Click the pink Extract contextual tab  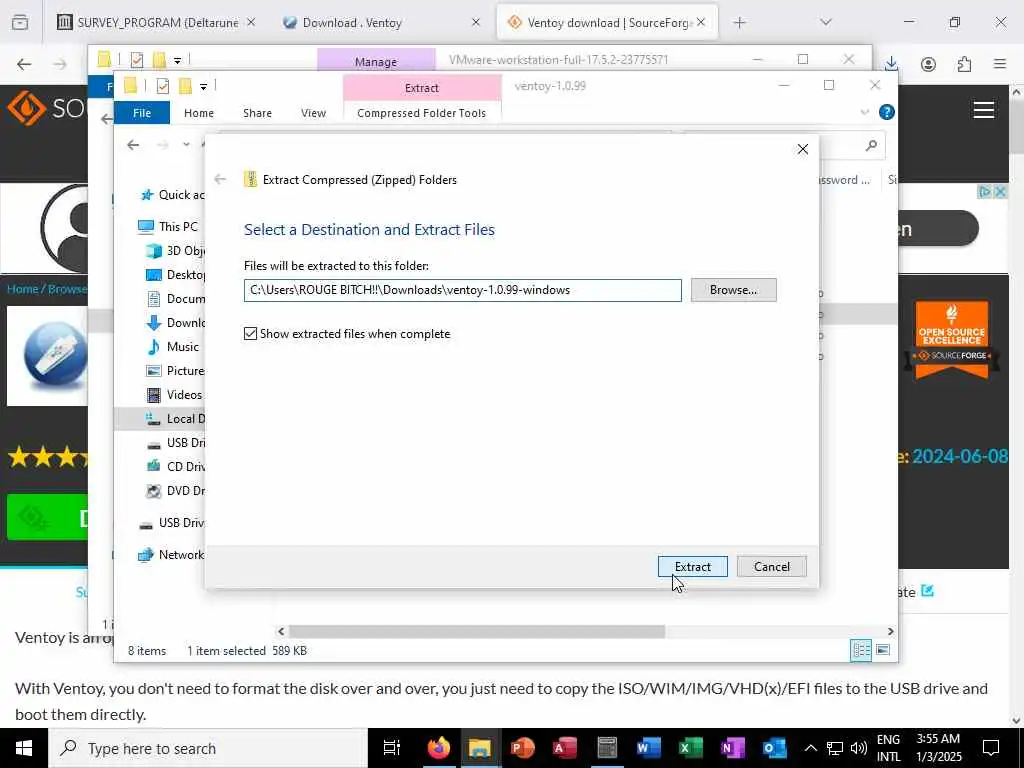[422, 88]
